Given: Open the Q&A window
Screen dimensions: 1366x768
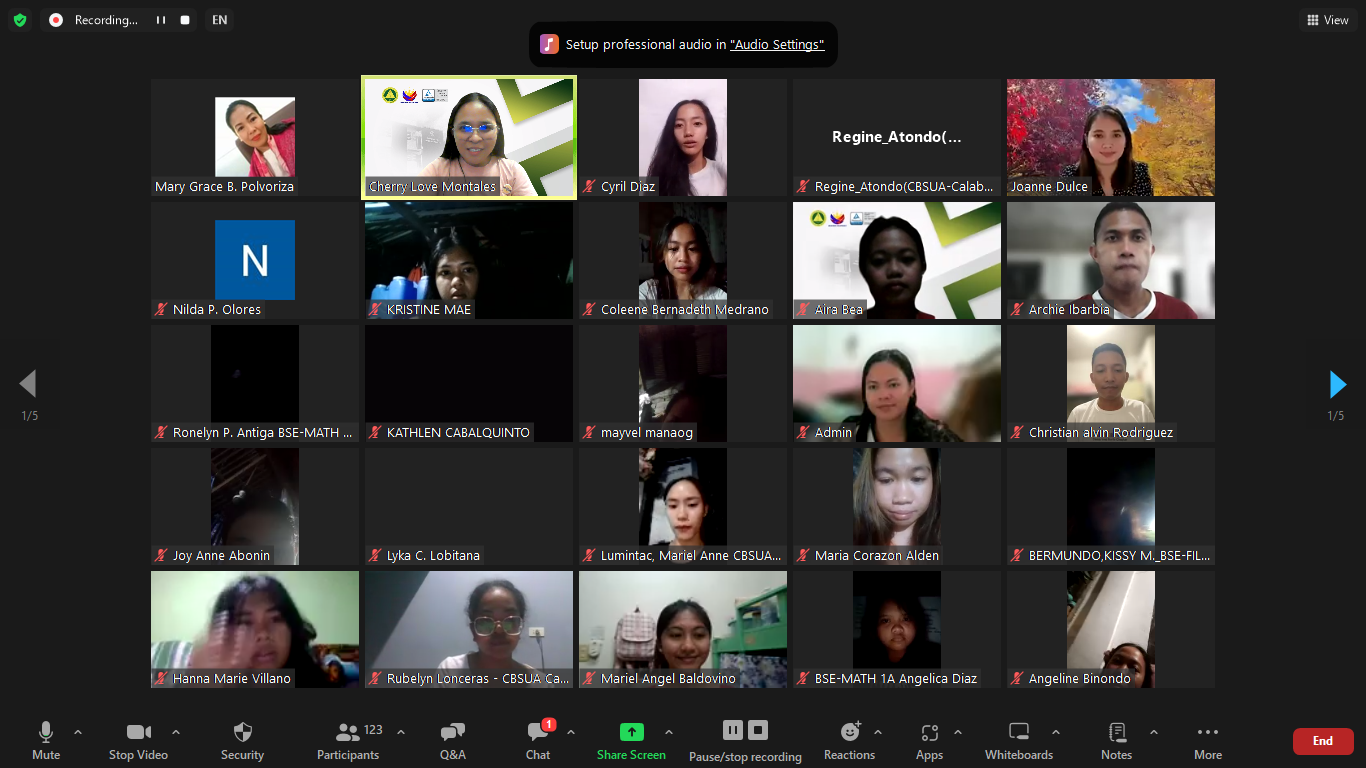Looking at the screenshot, I should tap(452, 740).
